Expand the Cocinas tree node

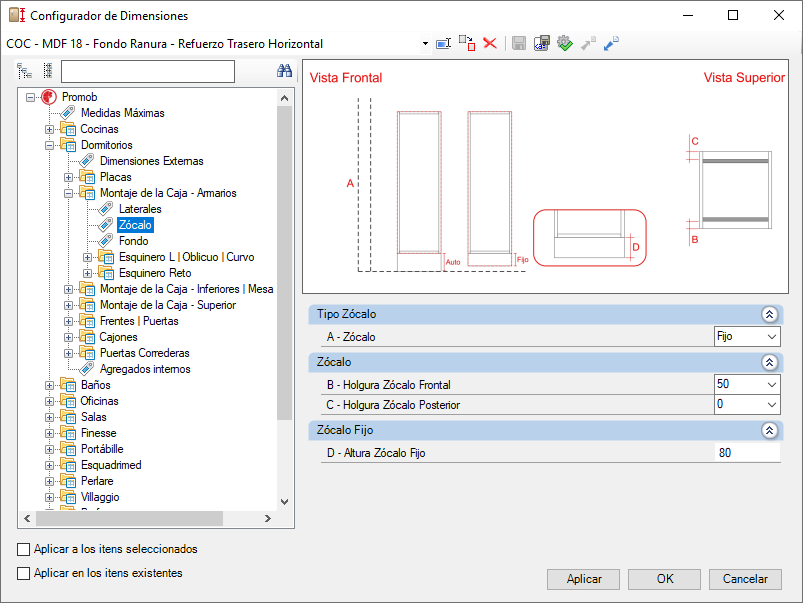[x=49, y=130]
